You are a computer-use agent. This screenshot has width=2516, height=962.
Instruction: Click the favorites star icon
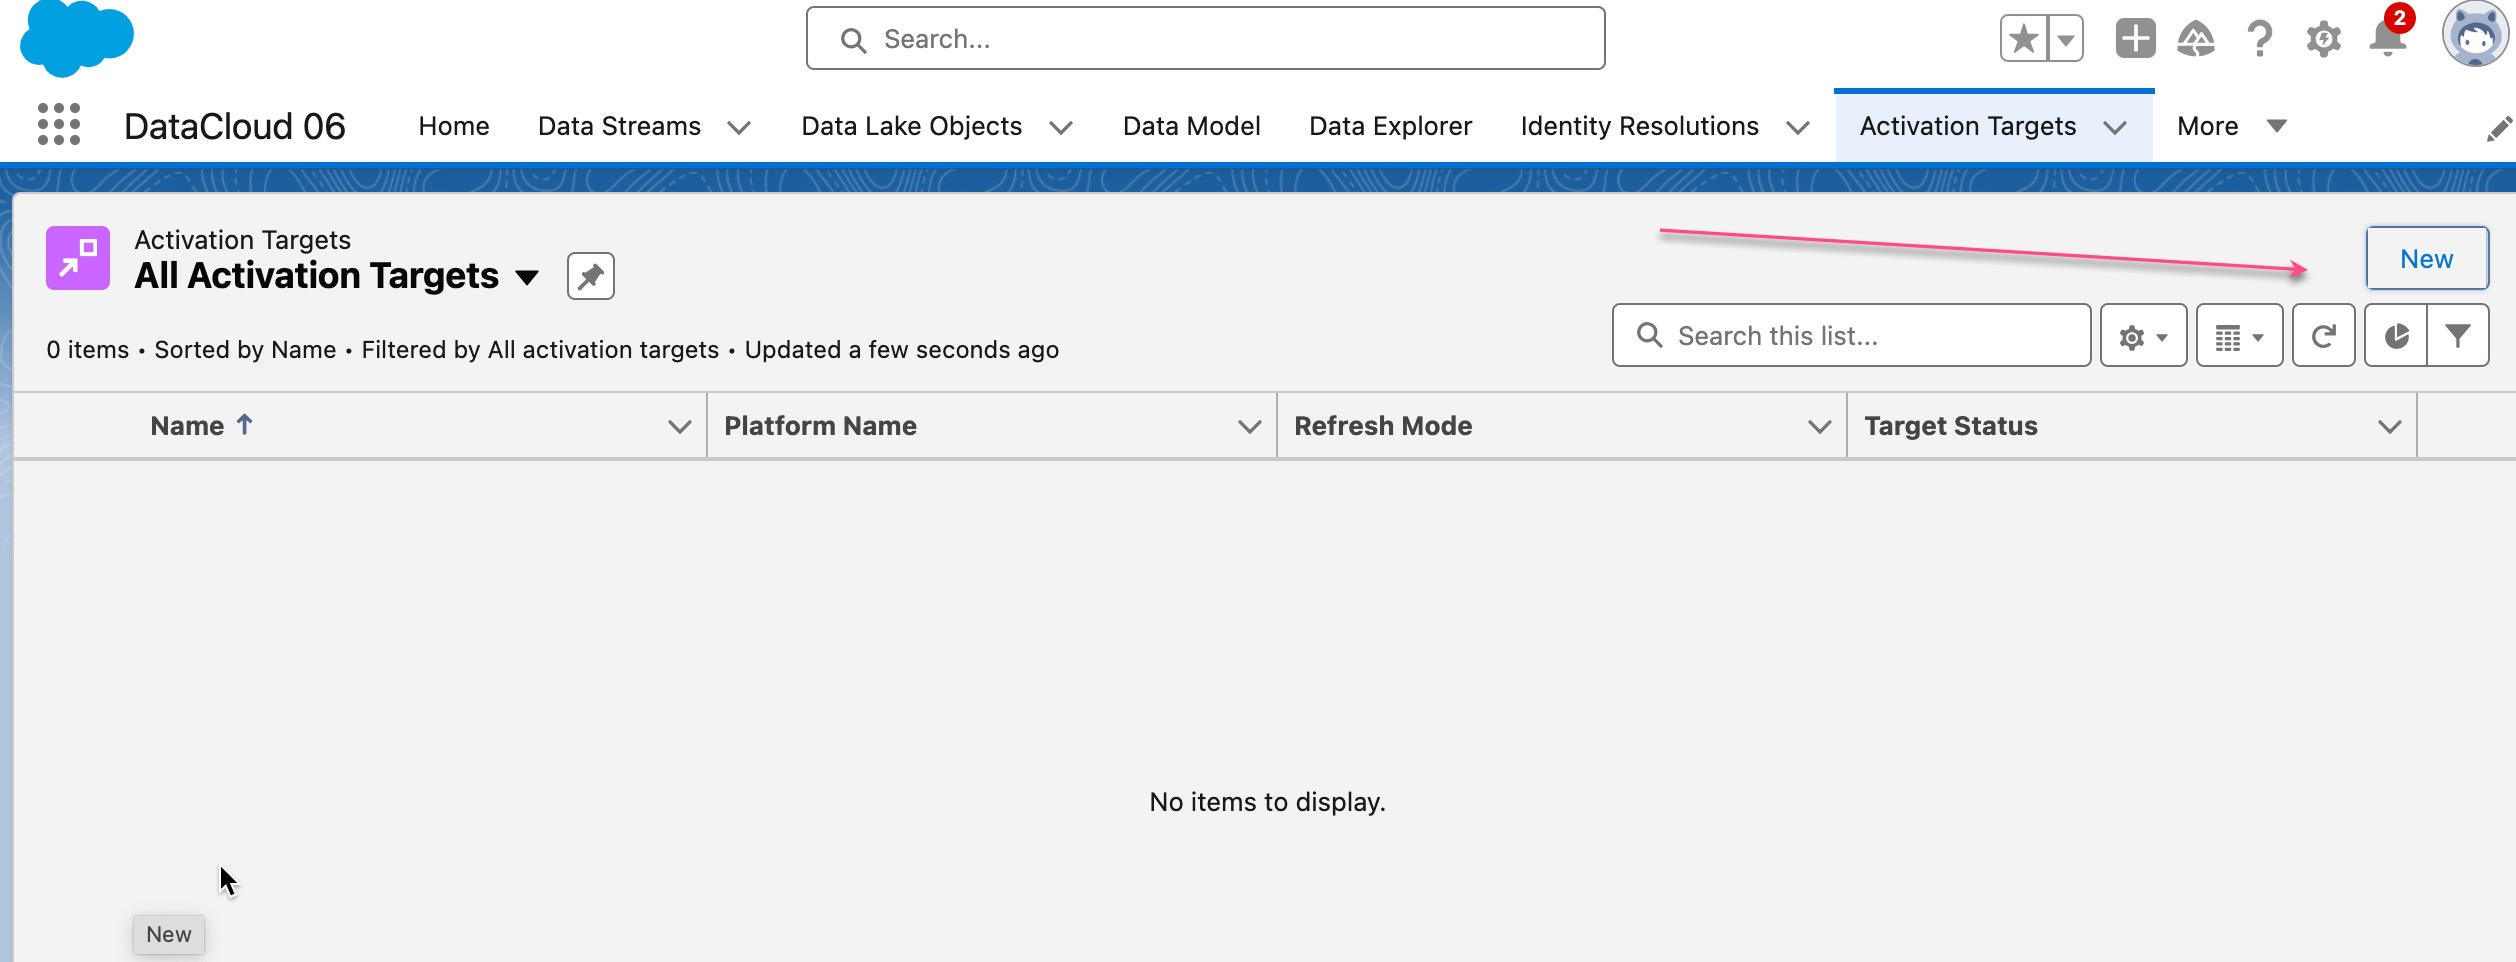(x=2023, y=39)
